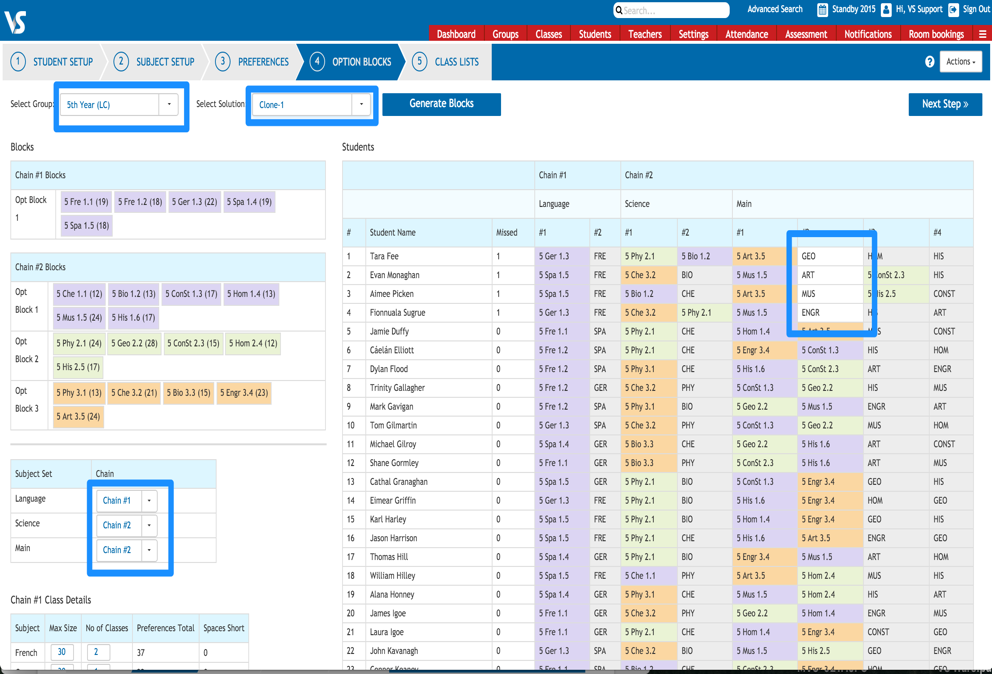Click student name Jamie Duffy

pyautogui.click(x=389, y=331)
